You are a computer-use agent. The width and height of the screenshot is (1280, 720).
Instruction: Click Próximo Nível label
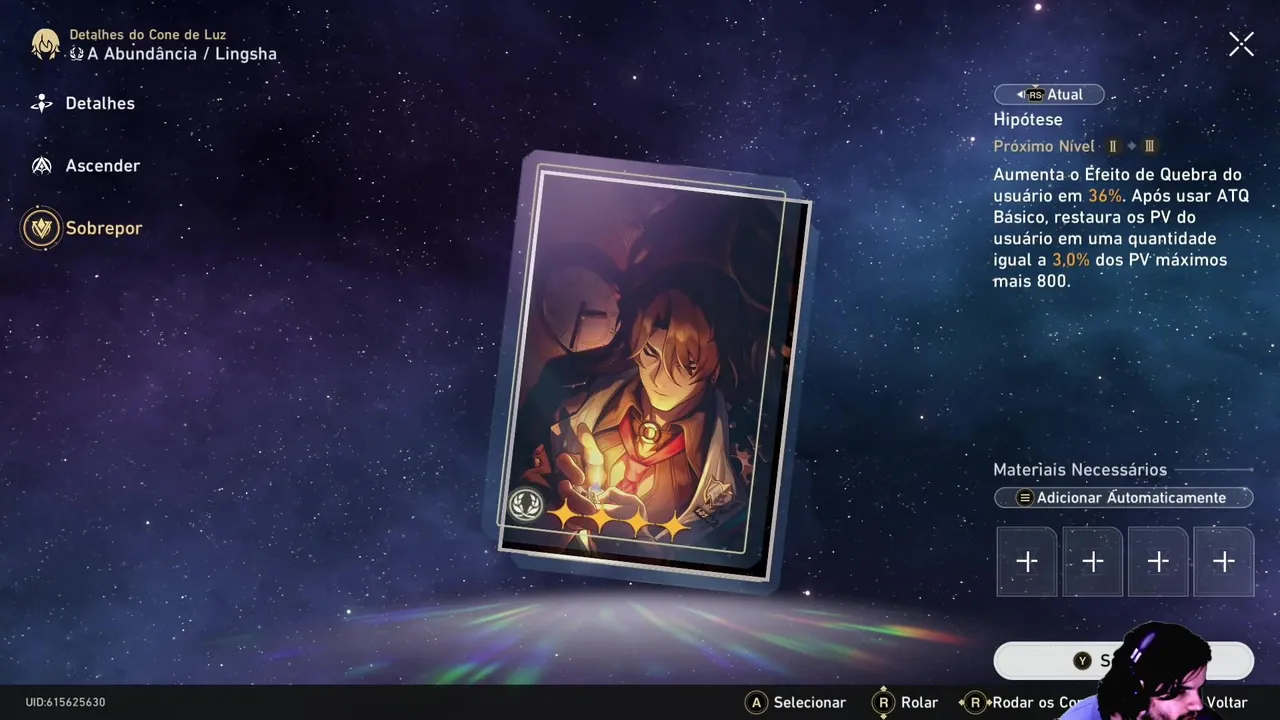coord(1044,146)
